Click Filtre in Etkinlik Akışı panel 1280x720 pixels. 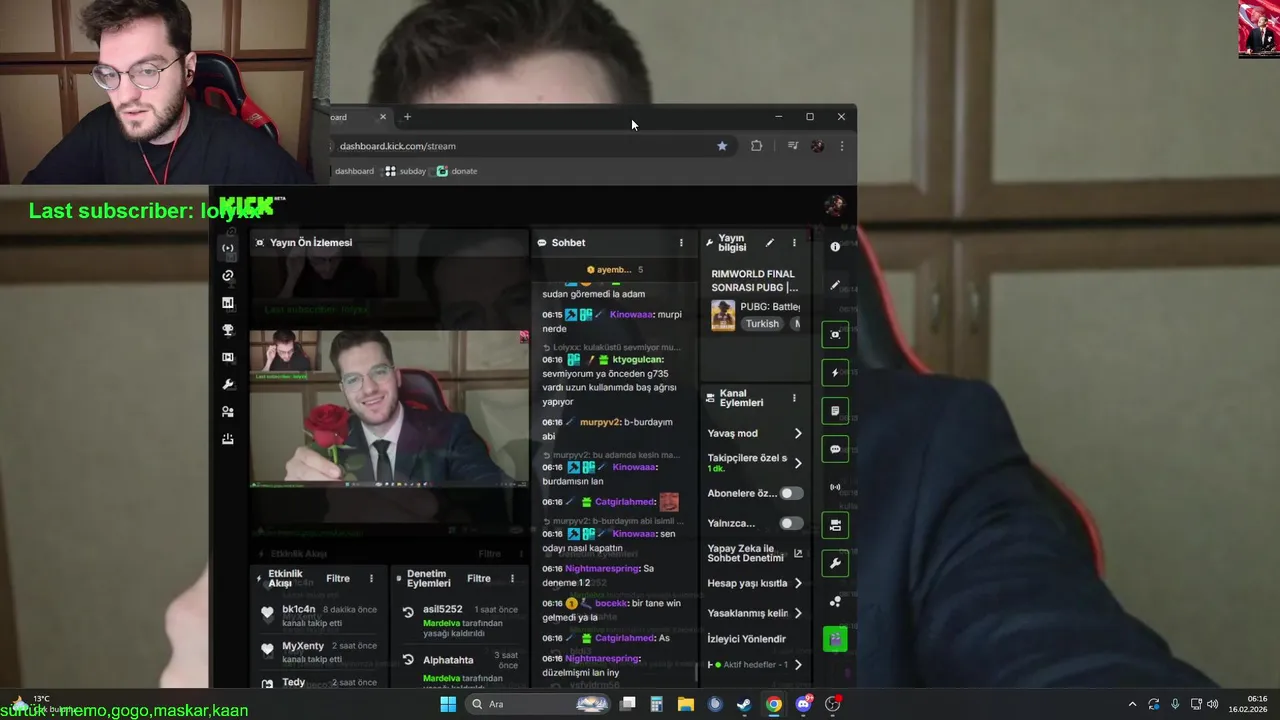pyautogui.click(x=338, y=578)
